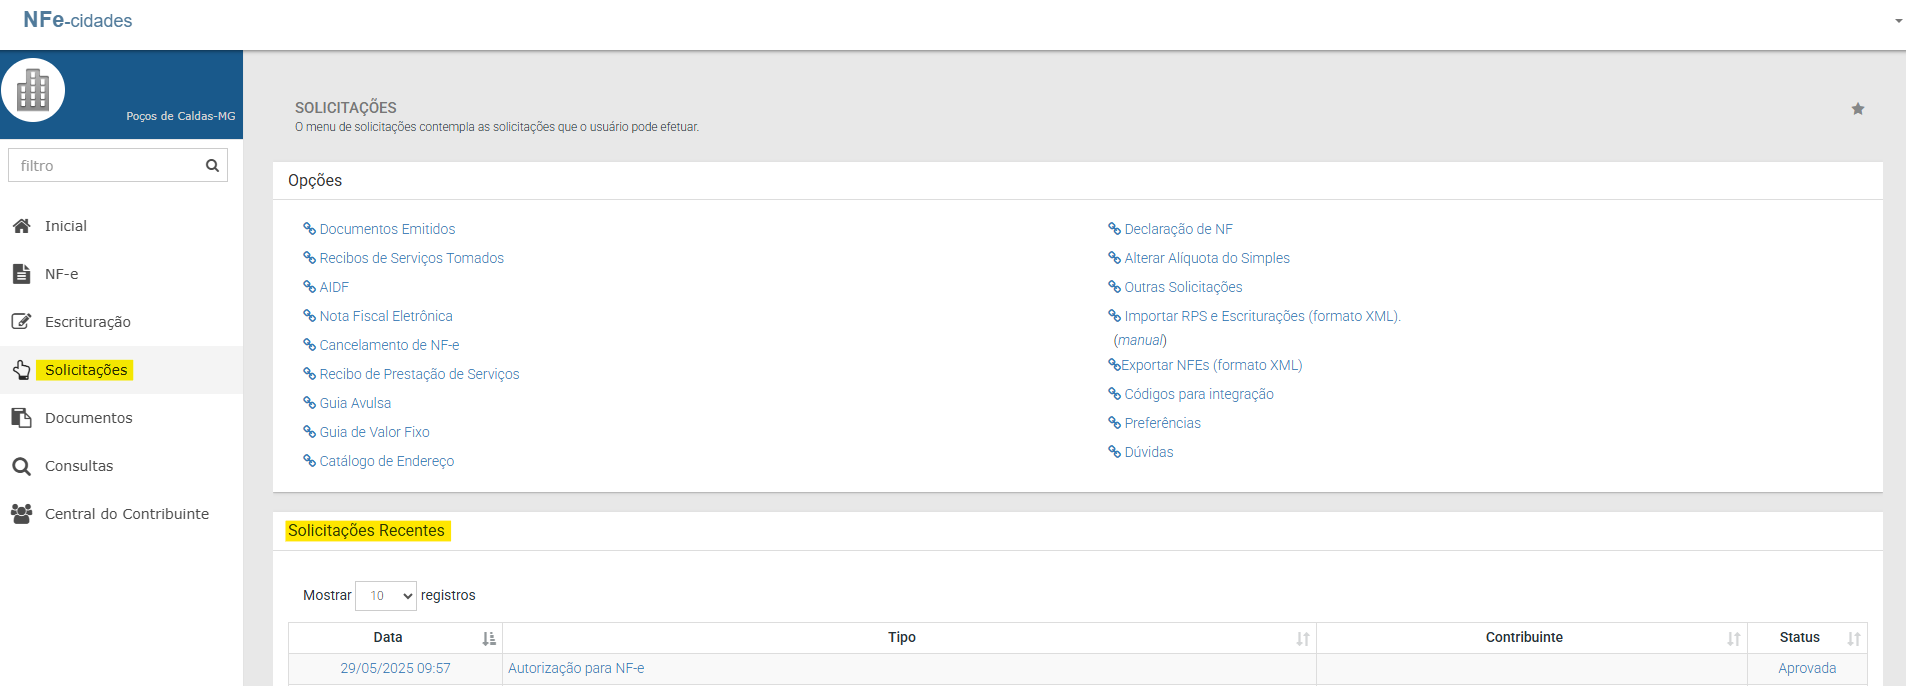Click the files icon beside Documentos
1906x686 pixels.
coord(21,418)
